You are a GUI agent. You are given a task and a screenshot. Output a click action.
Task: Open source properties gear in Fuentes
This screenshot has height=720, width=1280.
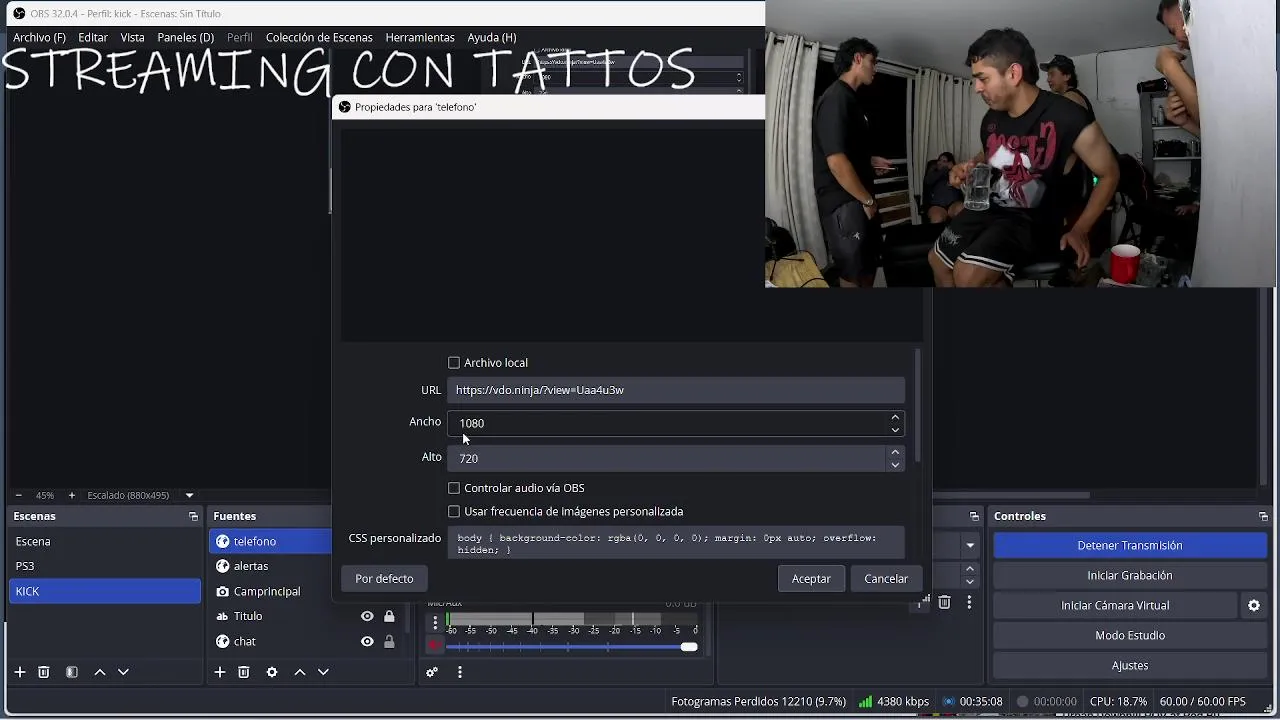point(272,672)
